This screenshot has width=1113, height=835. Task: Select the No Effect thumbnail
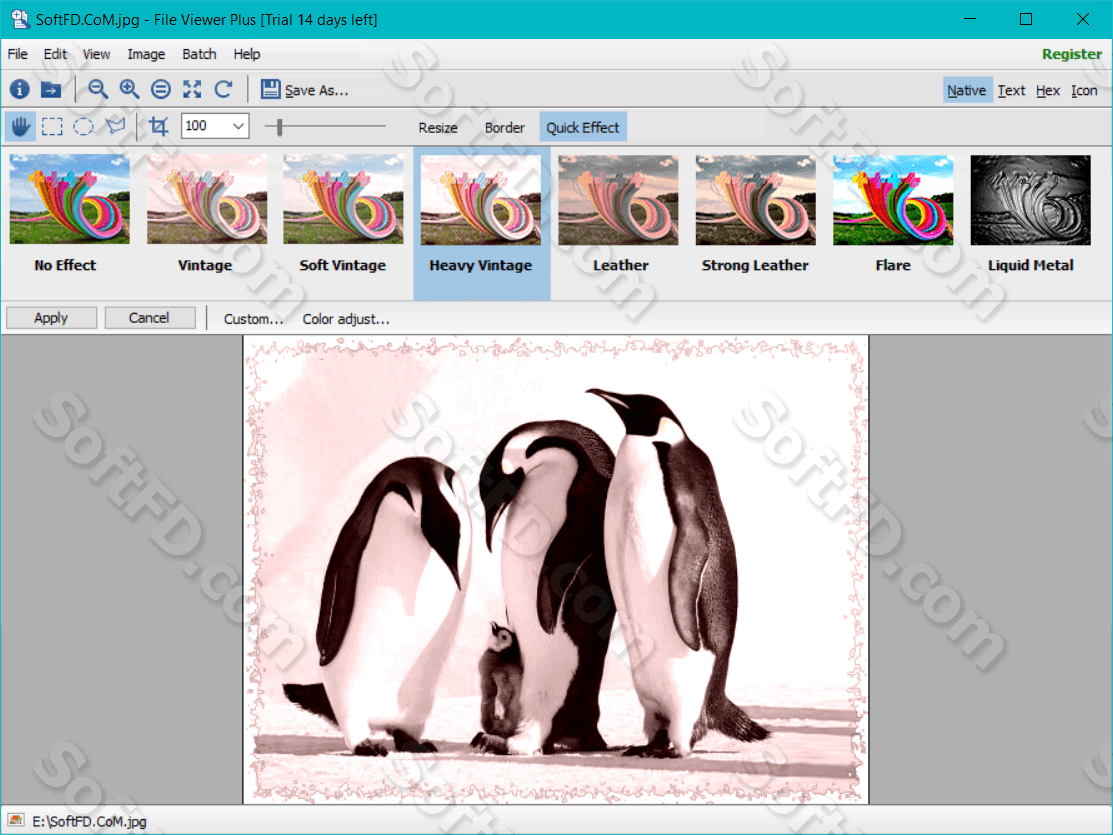click(x=69, y=200)
